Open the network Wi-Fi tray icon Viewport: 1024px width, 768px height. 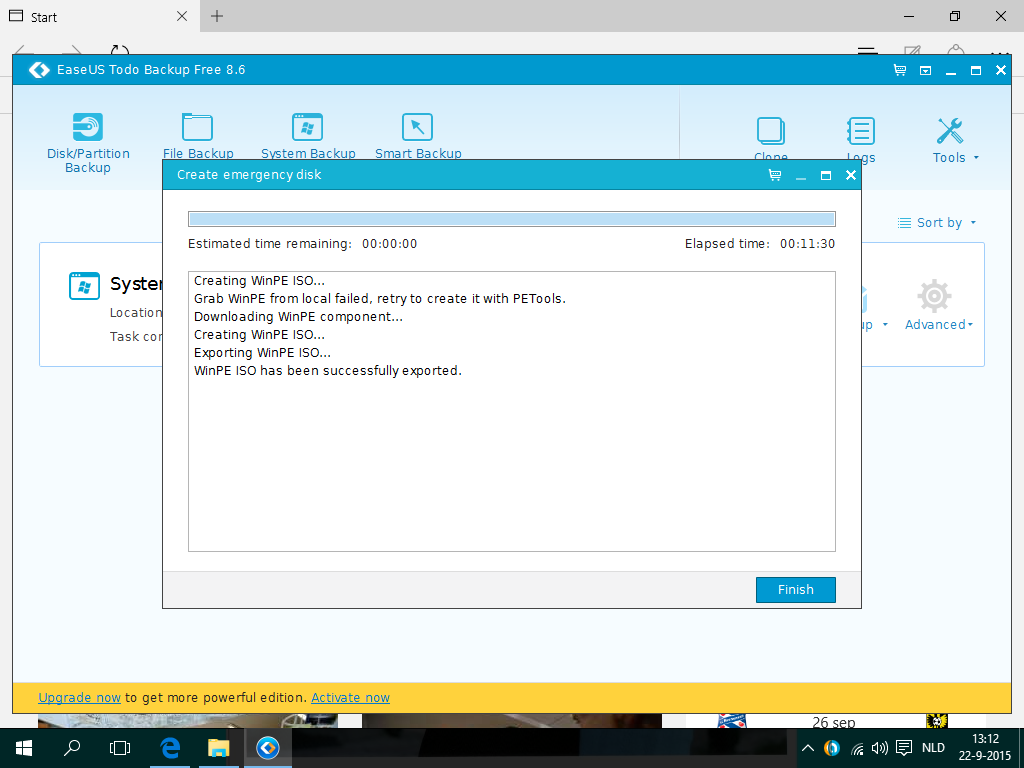point(857,748)
